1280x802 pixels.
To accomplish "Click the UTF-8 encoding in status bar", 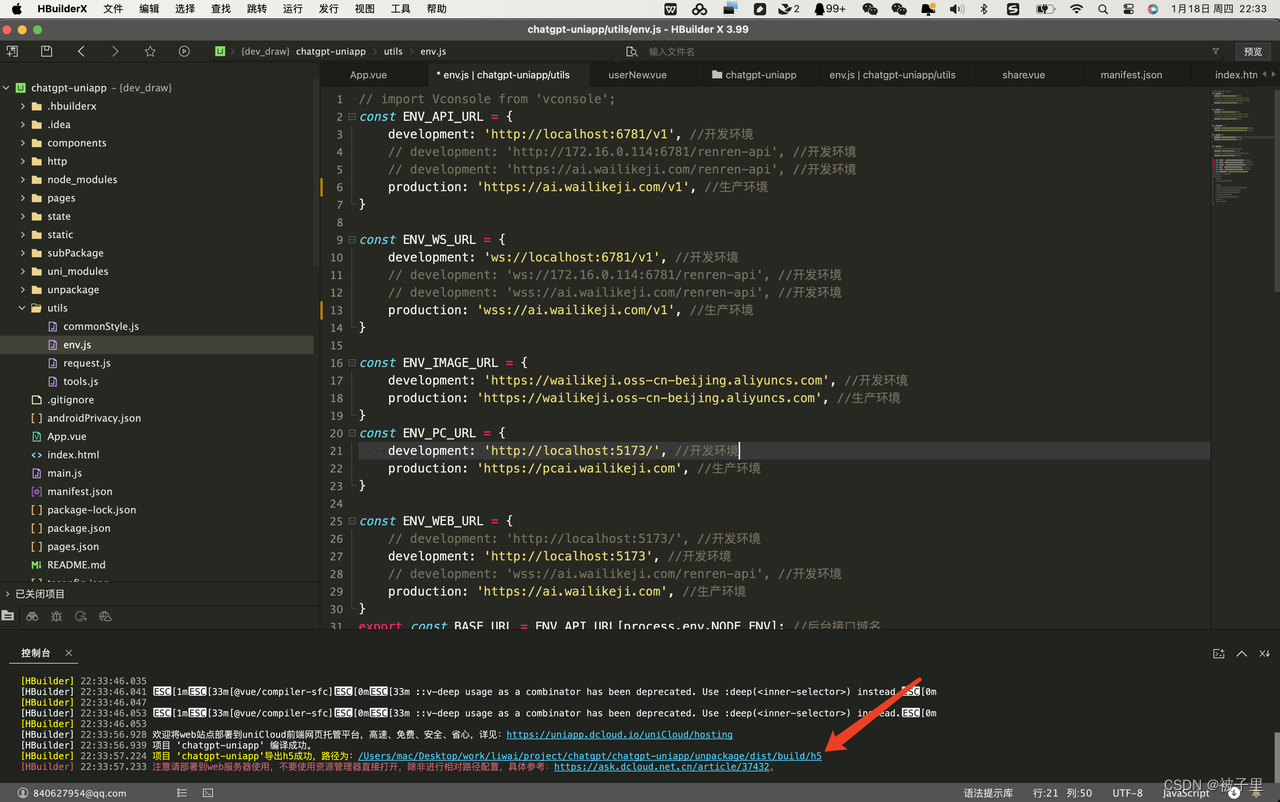I will 1128,793.
